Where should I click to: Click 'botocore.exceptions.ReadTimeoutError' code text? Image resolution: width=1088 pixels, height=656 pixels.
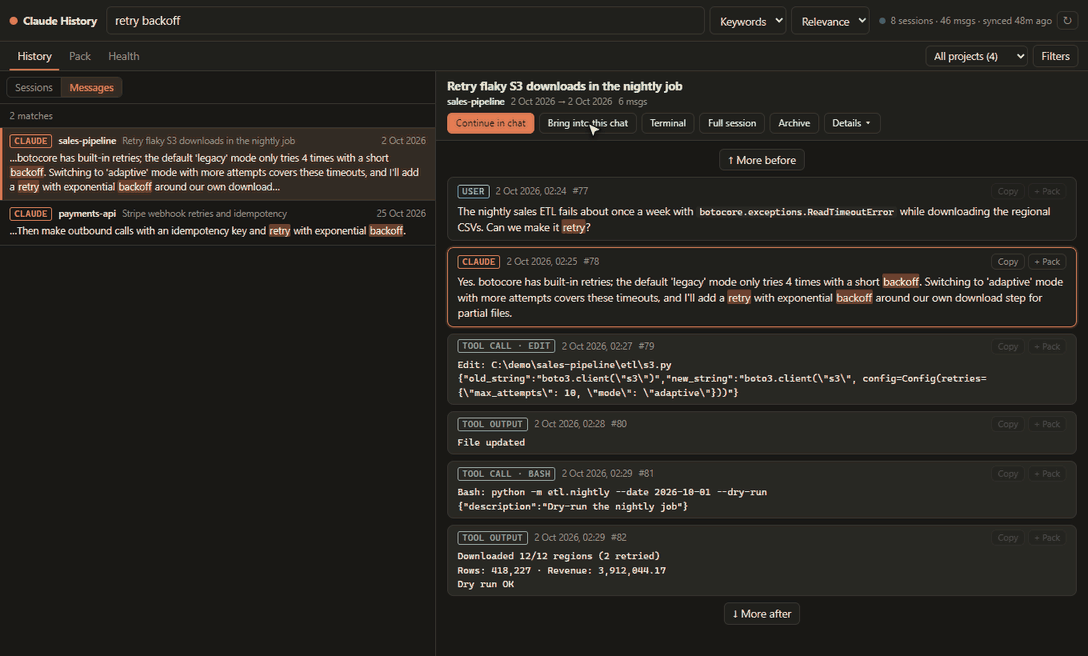(796, 212)
